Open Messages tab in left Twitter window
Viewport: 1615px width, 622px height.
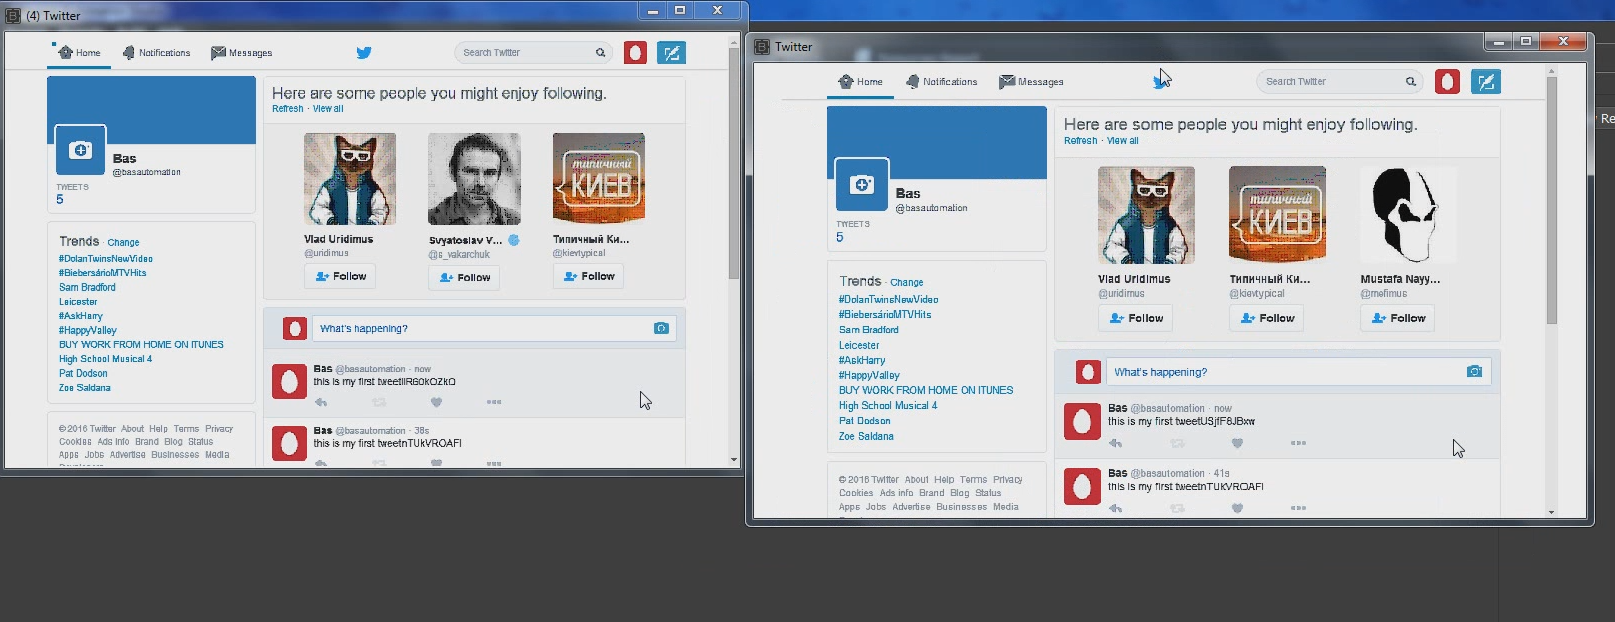point(242,53)
